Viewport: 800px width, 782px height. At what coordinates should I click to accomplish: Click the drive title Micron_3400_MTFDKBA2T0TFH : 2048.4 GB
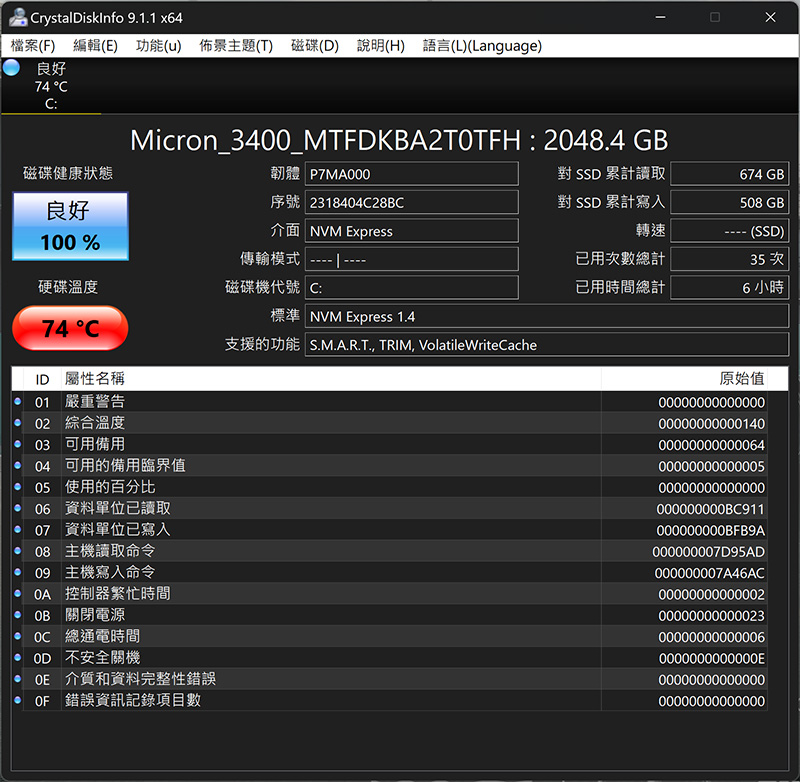pyautogui.click(x=399, y=140)
